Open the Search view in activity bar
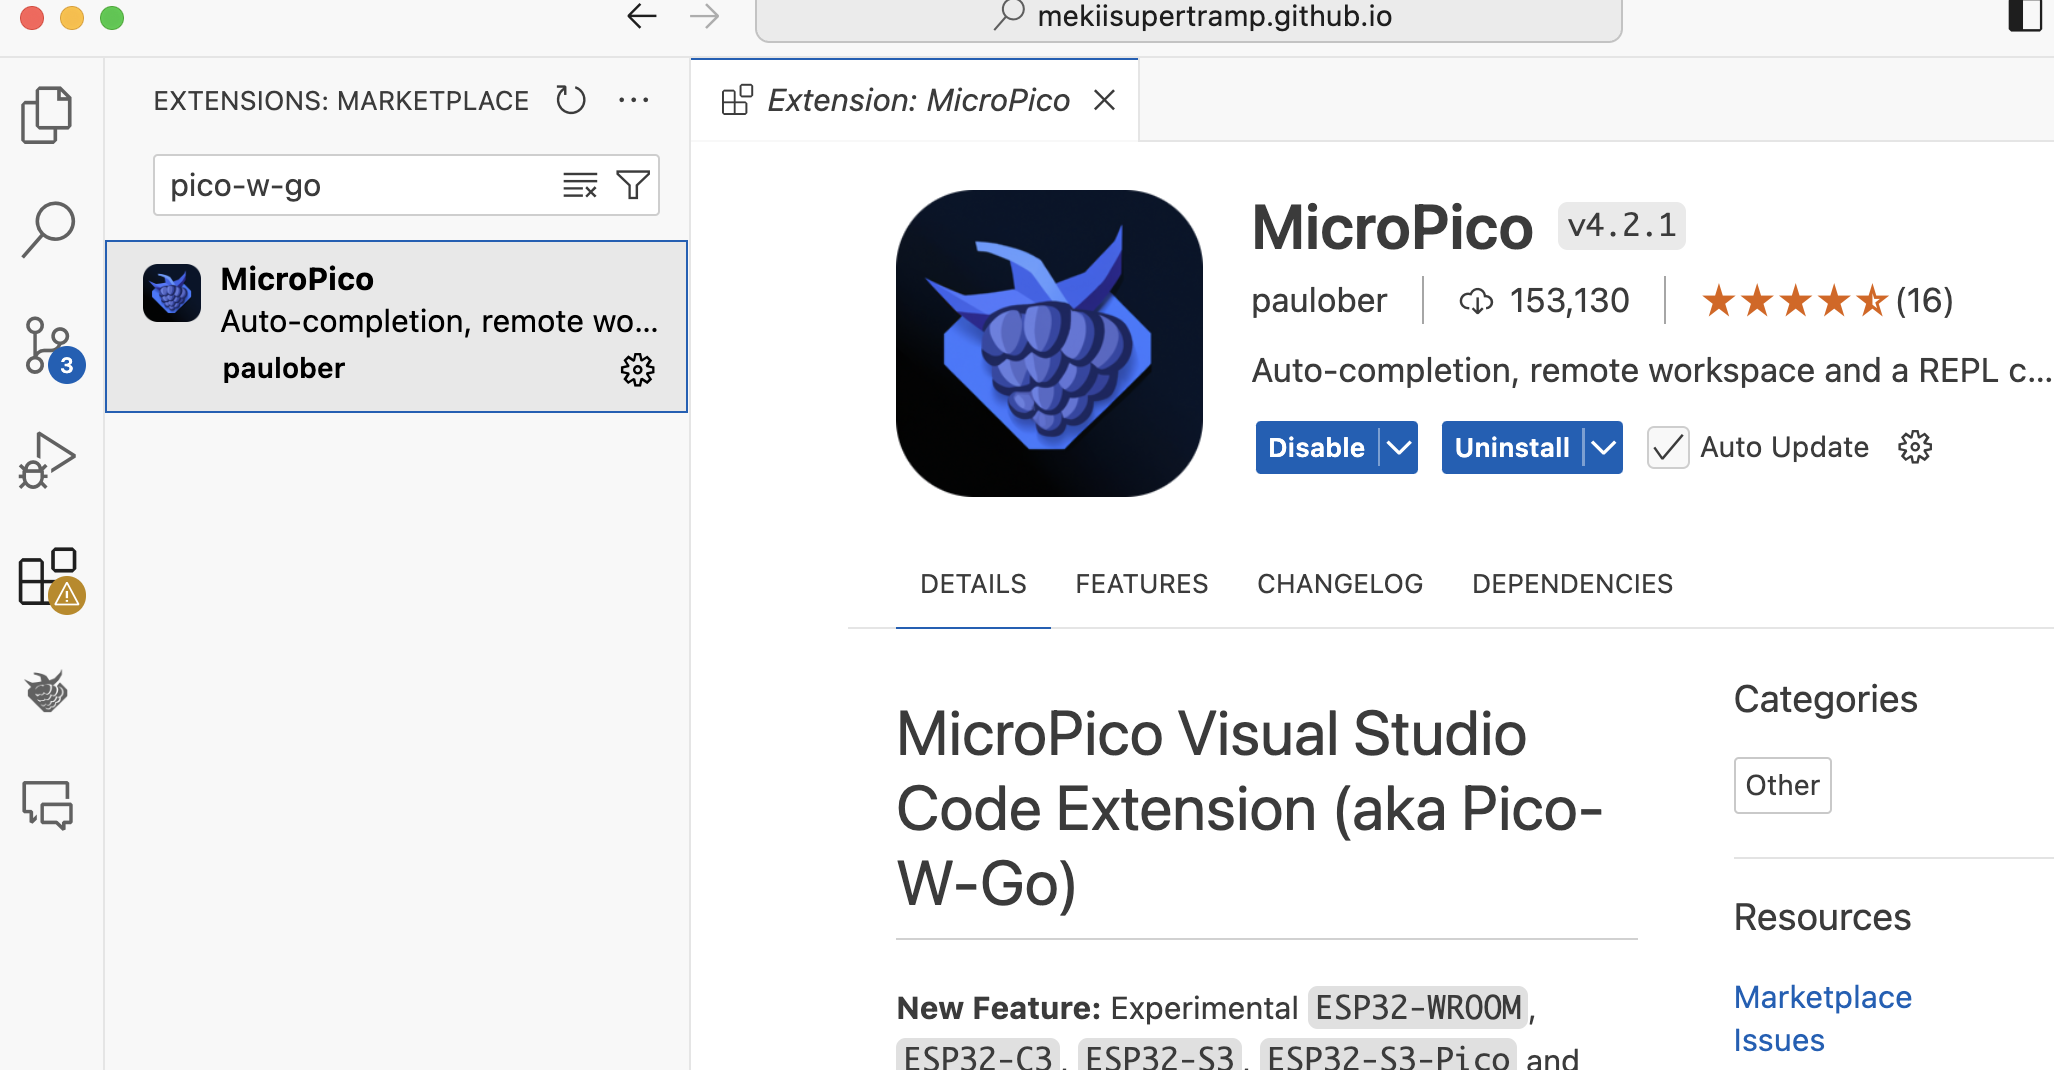This screenshot has width=2054, height=1070. tap(47, 230)
